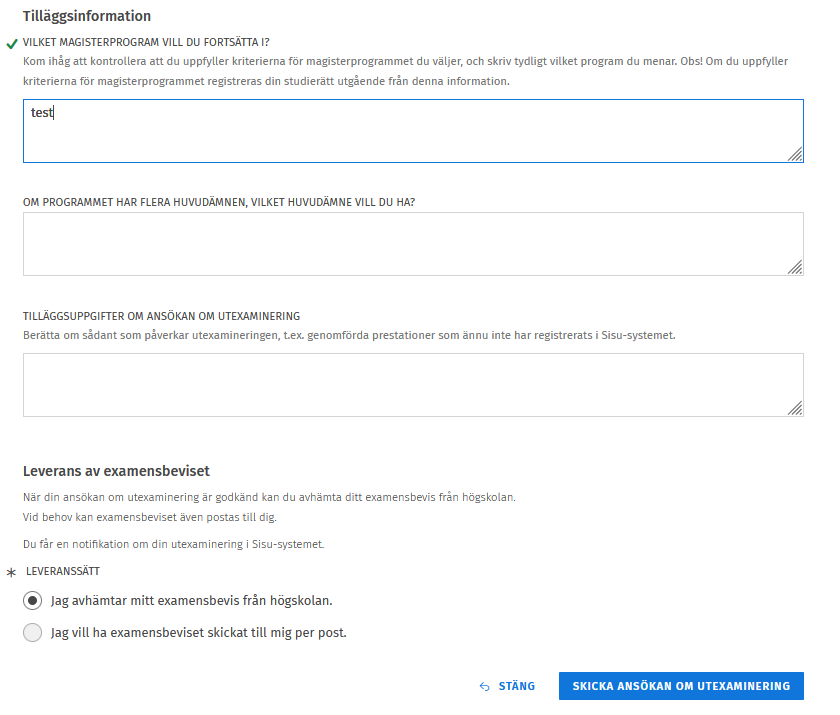Click the 'Leverans av examensbeviset' heading

point(116,471)
